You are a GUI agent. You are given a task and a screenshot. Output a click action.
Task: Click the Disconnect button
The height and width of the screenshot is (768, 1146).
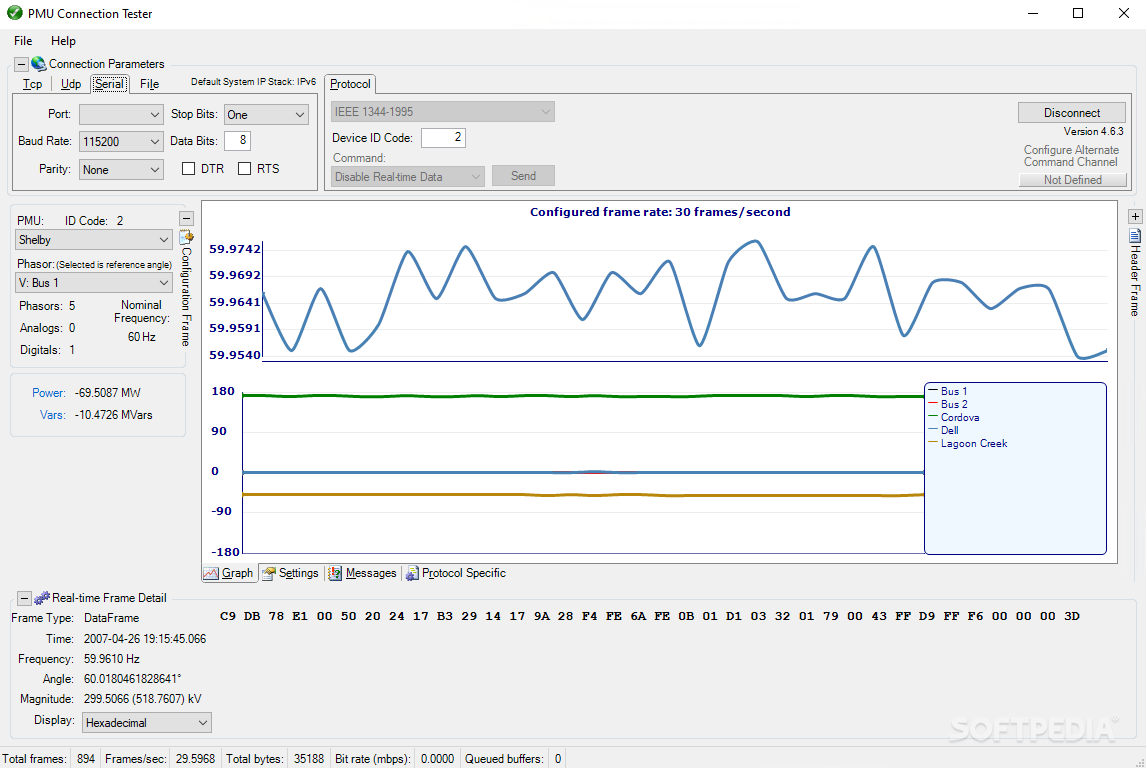(x=1071, y=113)
